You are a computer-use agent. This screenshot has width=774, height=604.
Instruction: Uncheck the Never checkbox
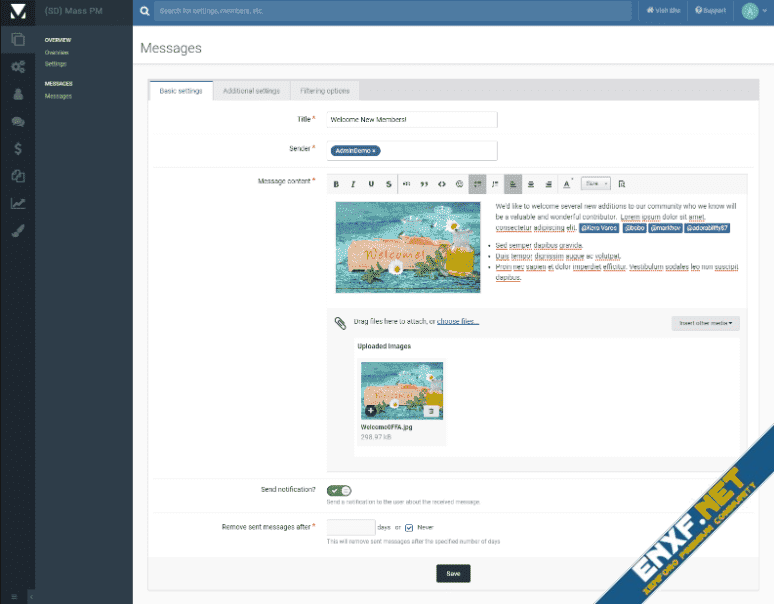point(409,527)
